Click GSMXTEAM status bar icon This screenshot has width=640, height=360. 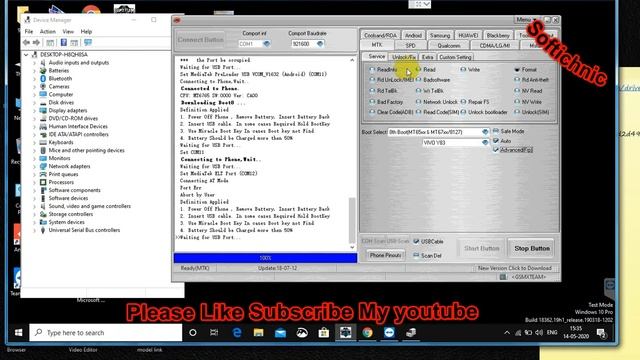tap(503, 277)
